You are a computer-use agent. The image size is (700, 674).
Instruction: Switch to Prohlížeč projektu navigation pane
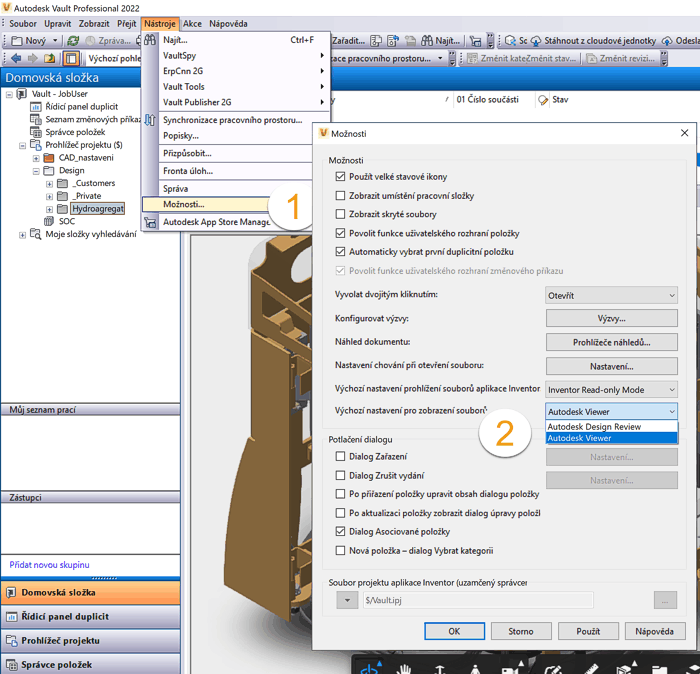tap(91, 641)
